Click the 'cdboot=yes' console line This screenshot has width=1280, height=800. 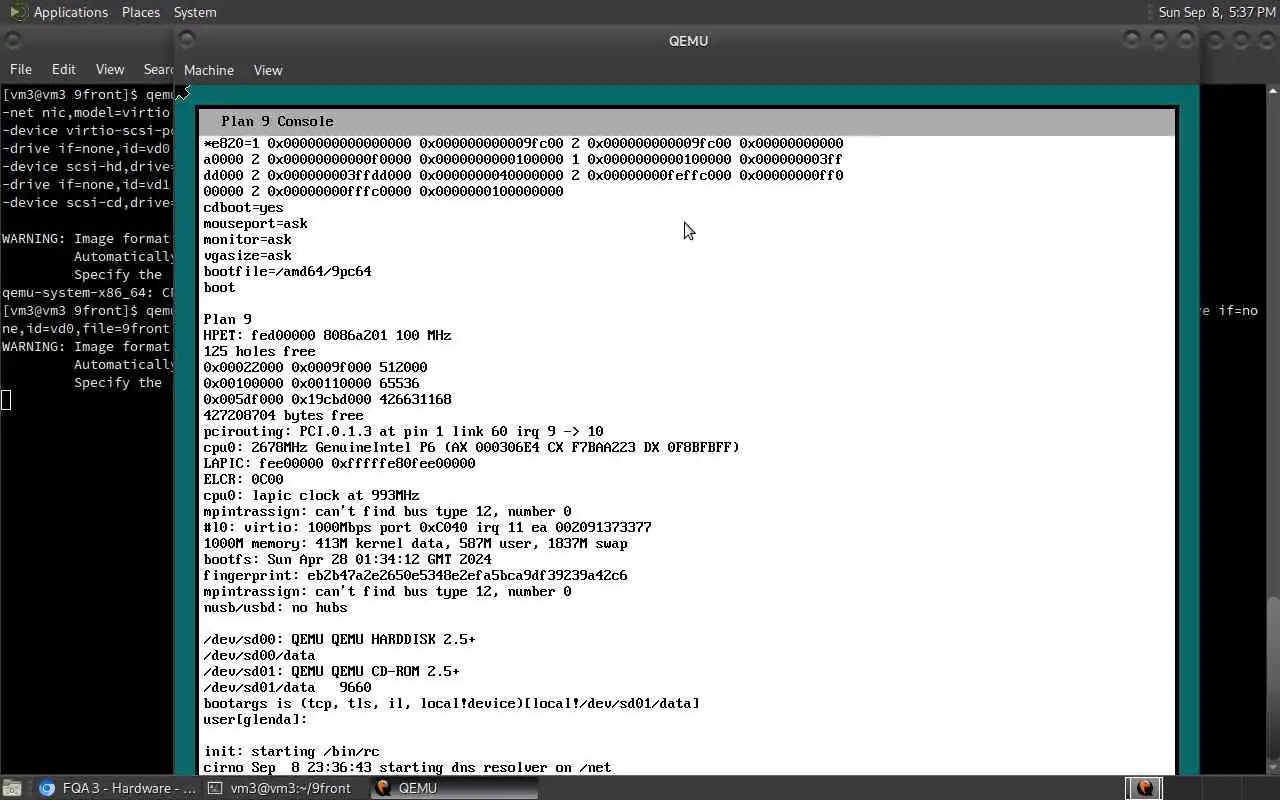point(243,207)
